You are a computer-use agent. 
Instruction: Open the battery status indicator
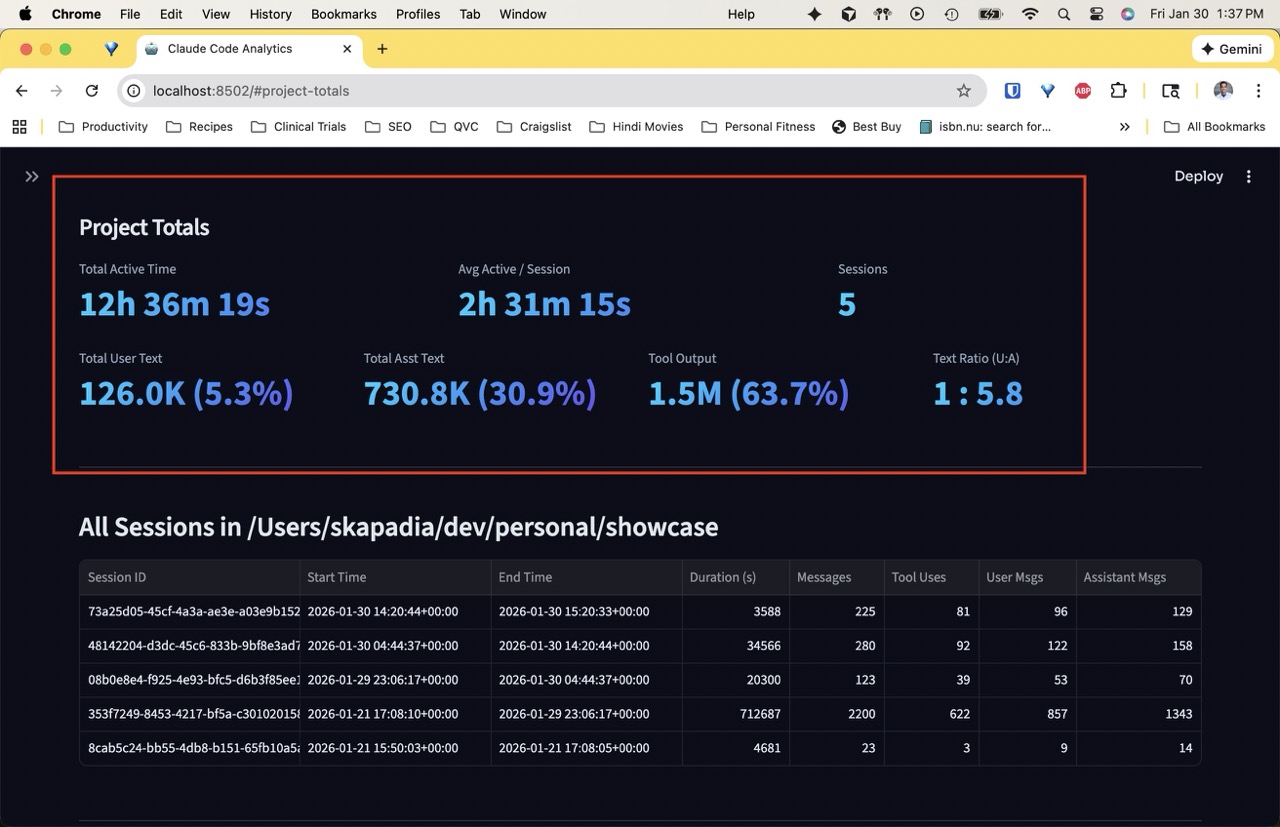tap(990, 14)
